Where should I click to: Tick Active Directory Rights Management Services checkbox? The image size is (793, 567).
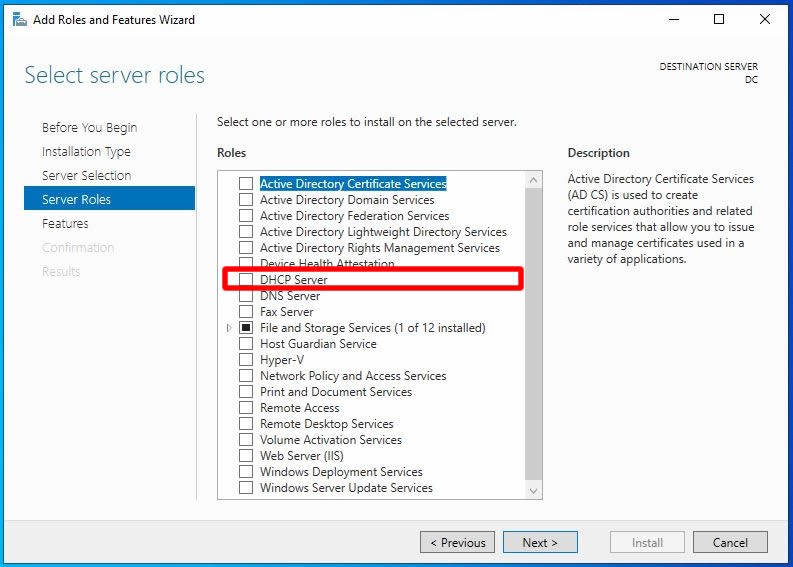246,248
